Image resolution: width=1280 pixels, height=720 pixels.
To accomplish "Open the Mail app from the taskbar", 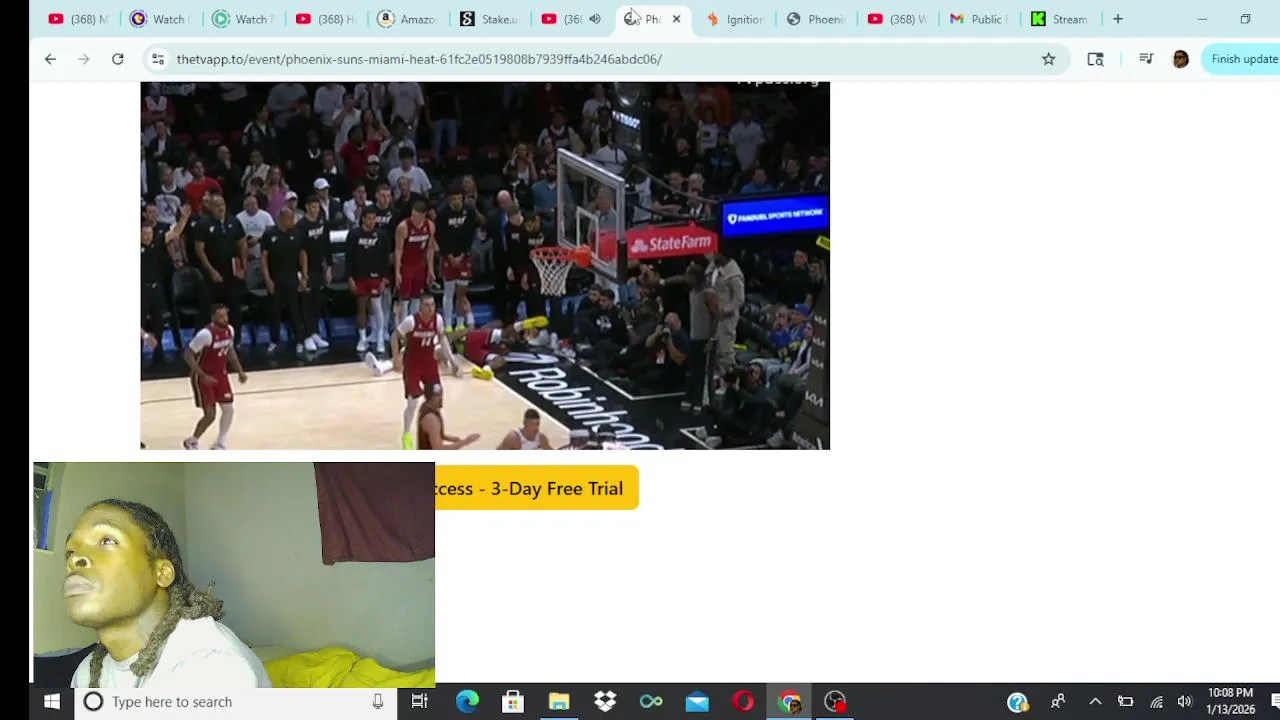I will [x=697, y=702].
